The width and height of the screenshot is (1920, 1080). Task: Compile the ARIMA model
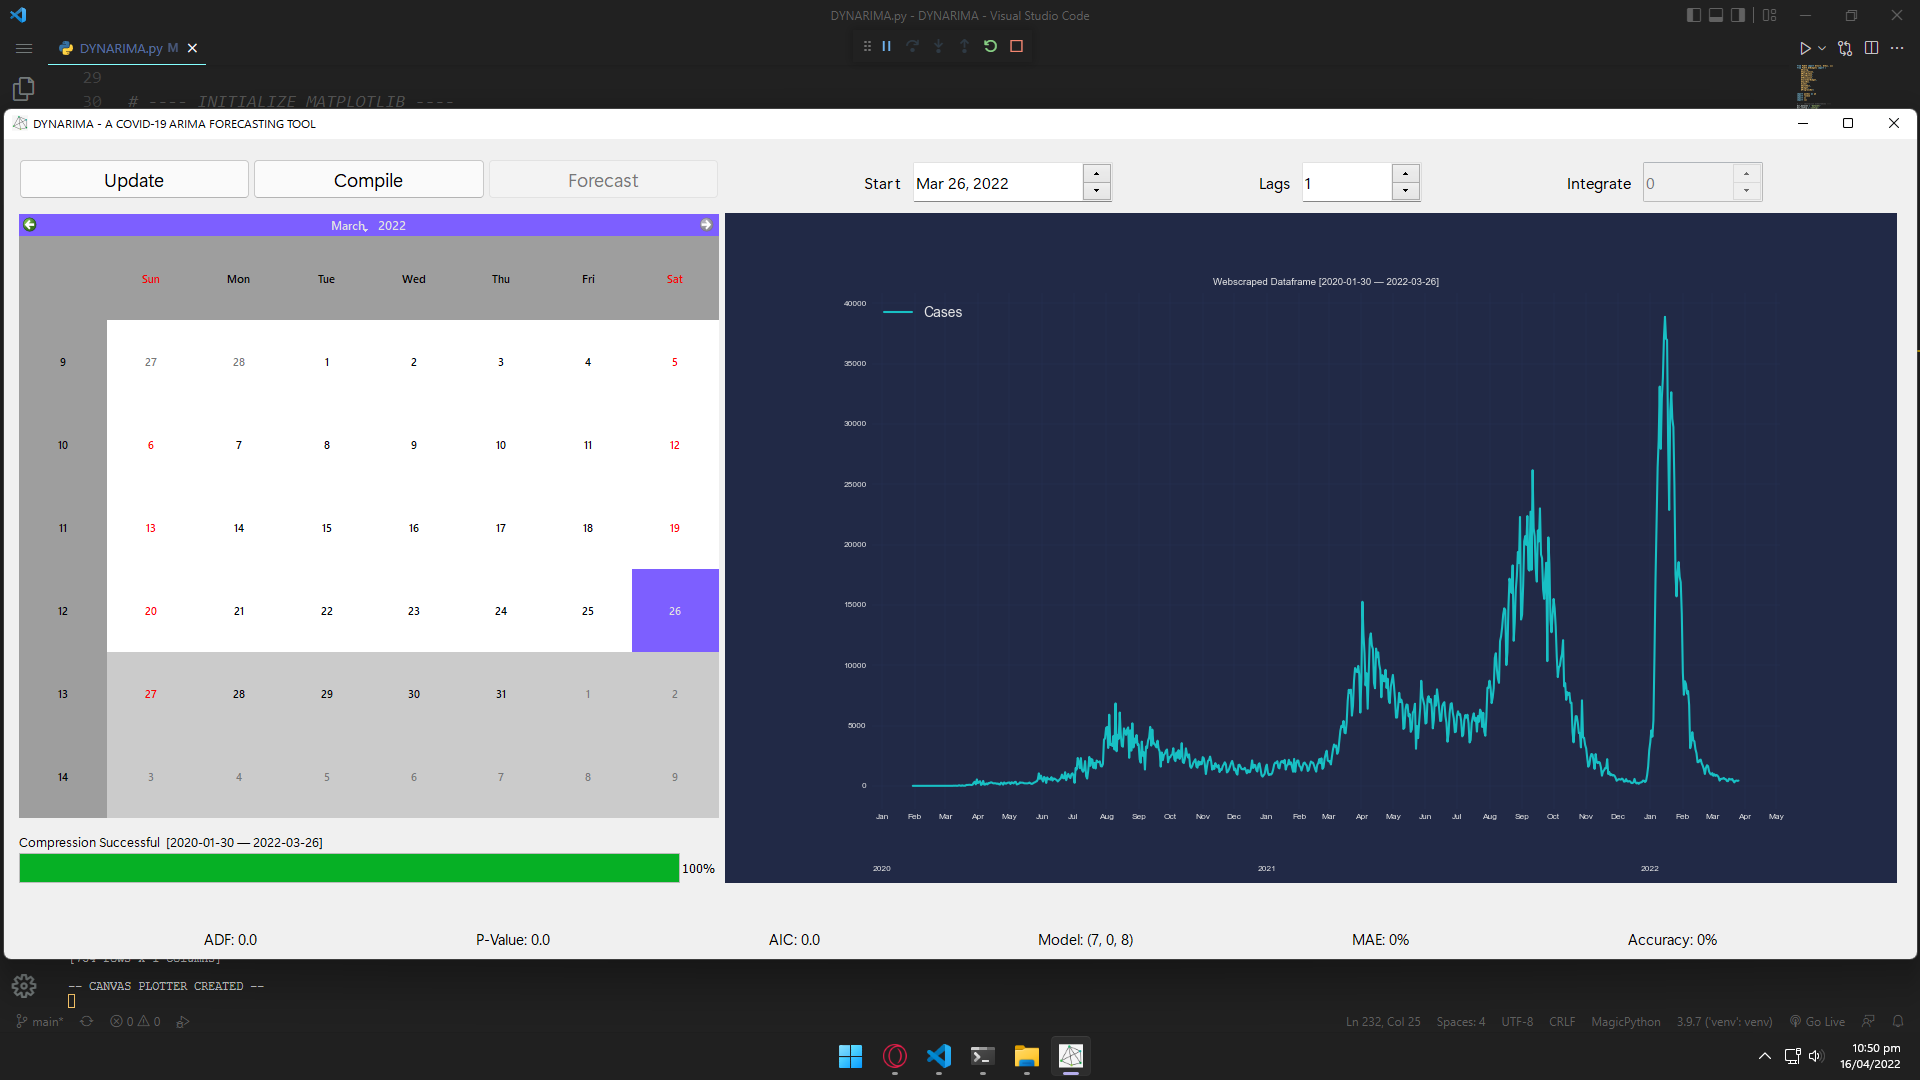[x=368, y=180]
